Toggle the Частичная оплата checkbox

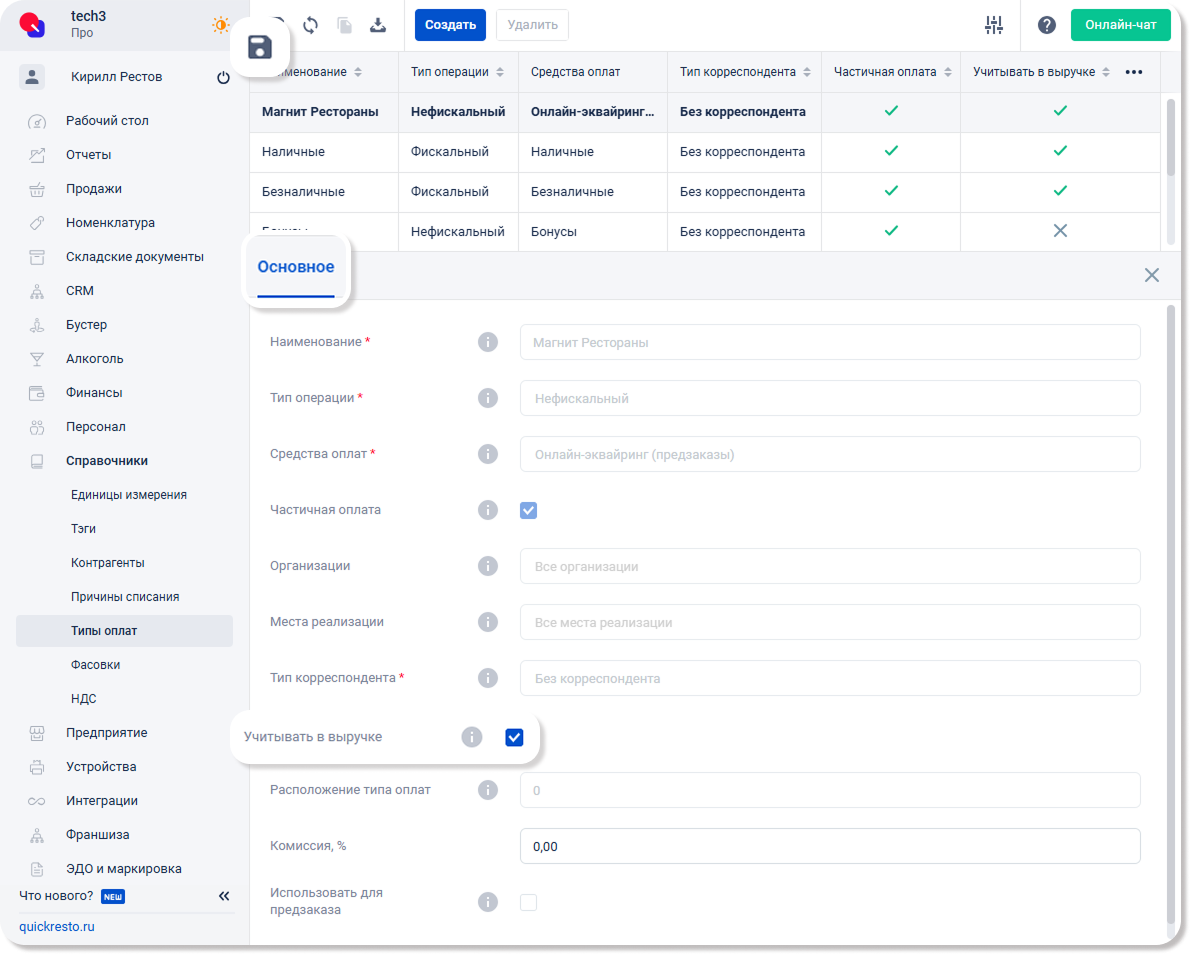[528, 510]
